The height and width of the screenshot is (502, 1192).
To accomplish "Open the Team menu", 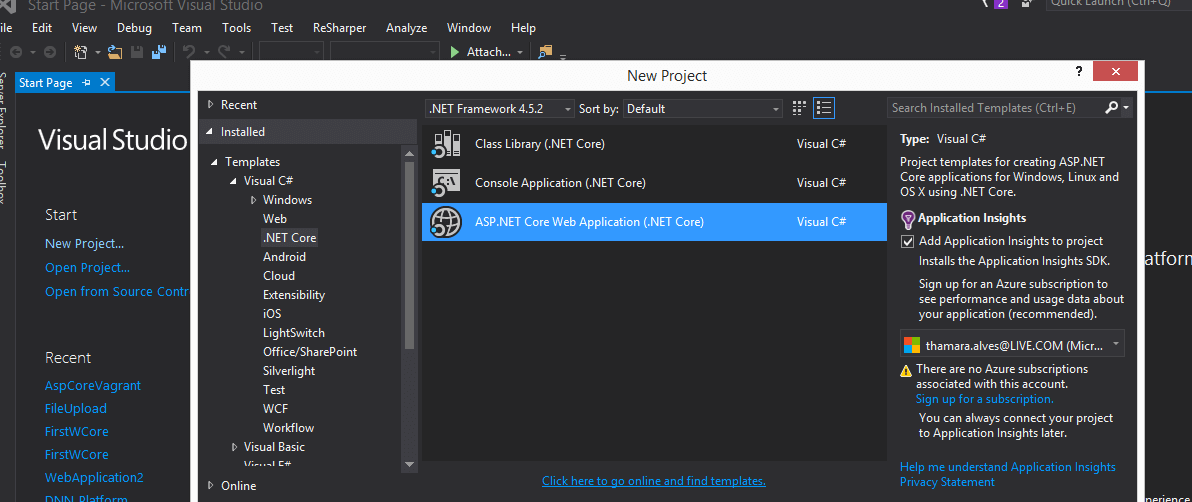I will (186, 27).
